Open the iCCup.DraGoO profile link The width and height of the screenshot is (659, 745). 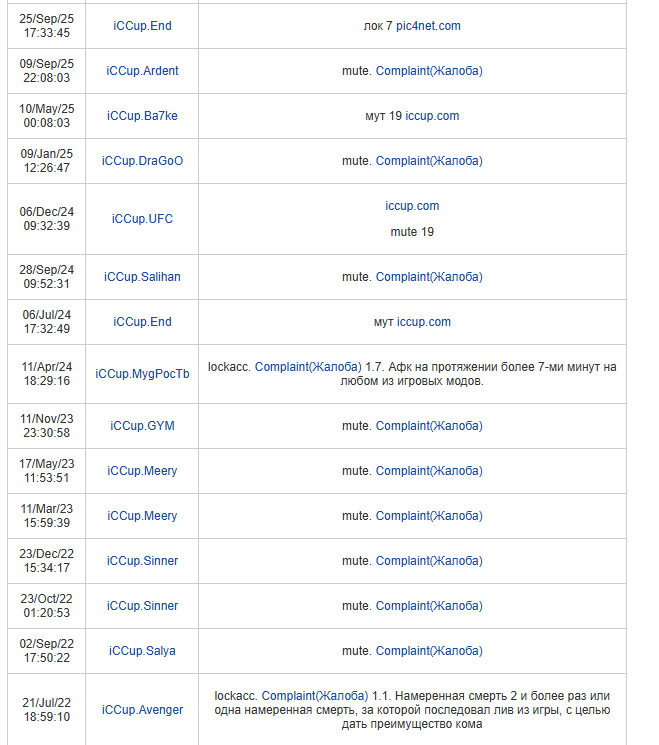tap(142, 161)
